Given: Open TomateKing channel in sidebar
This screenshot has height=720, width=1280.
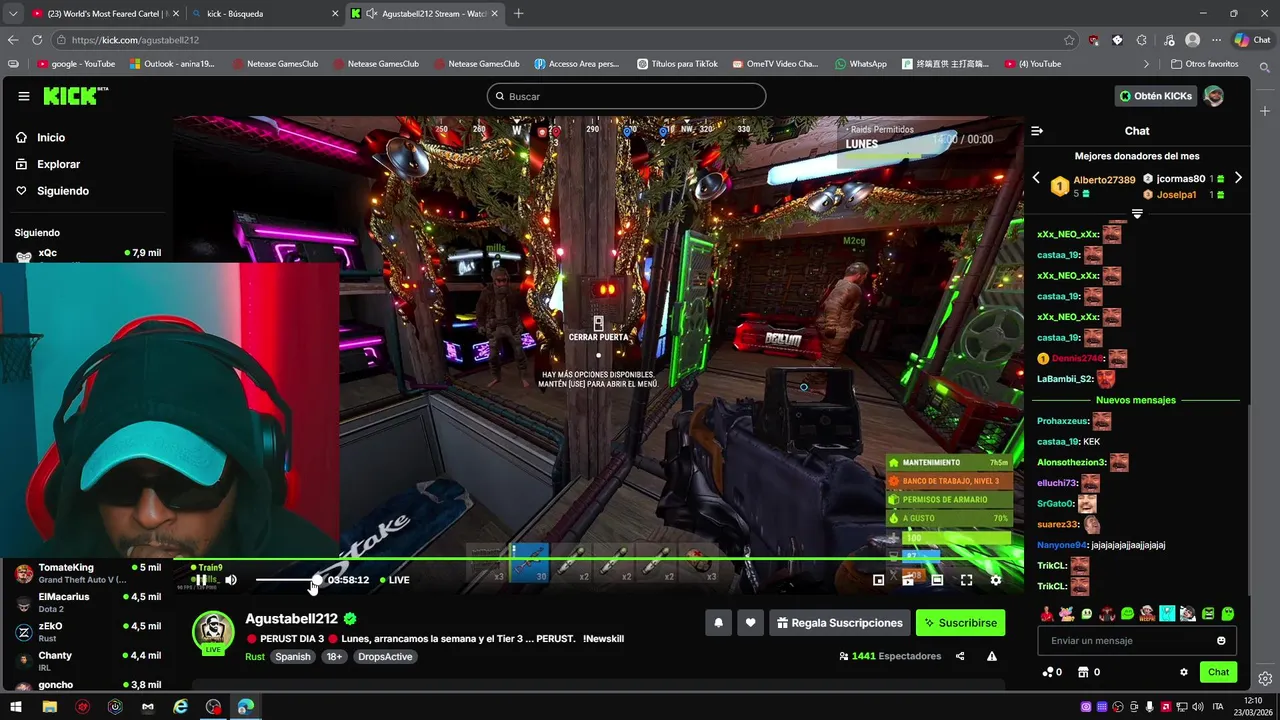Looking at the screenshot, I should tap(87, 573).
